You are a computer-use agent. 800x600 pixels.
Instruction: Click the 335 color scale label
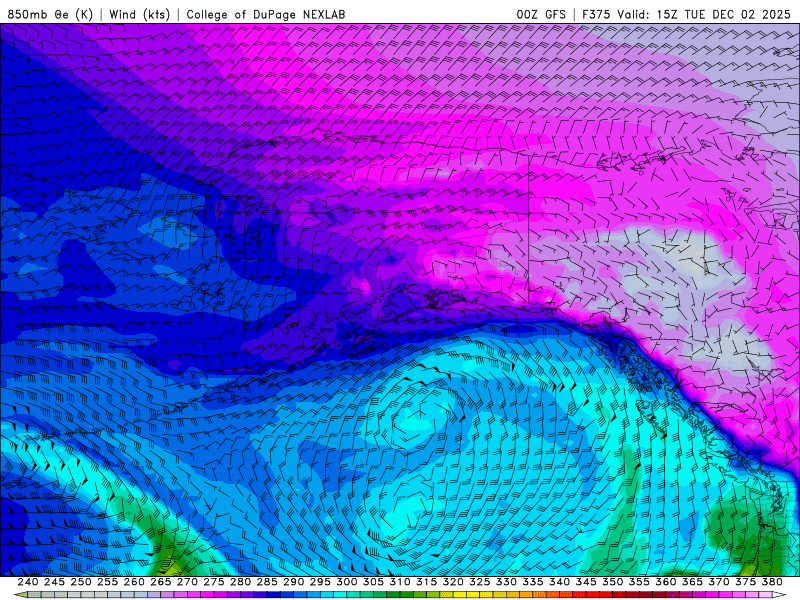533,582
